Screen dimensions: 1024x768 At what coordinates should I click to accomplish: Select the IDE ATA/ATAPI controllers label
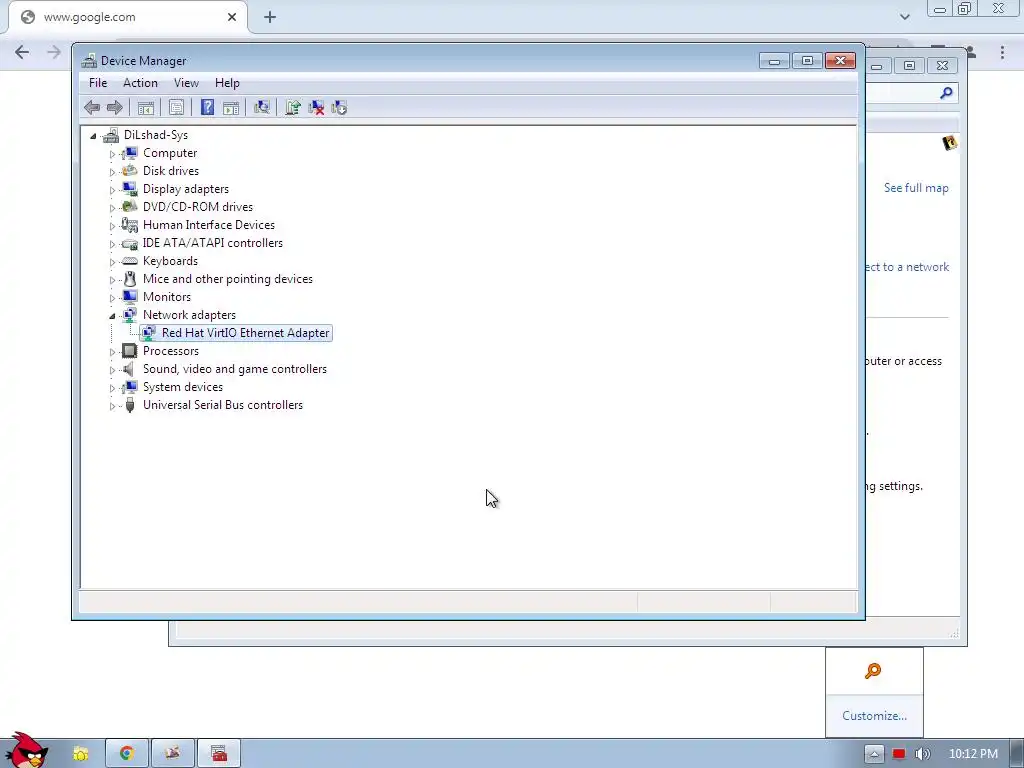(x=213, y=243)
